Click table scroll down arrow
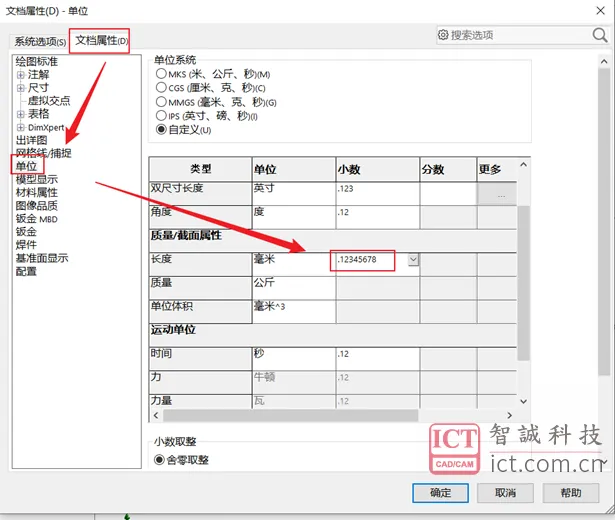Screen dimensions: 615x520 523,401
